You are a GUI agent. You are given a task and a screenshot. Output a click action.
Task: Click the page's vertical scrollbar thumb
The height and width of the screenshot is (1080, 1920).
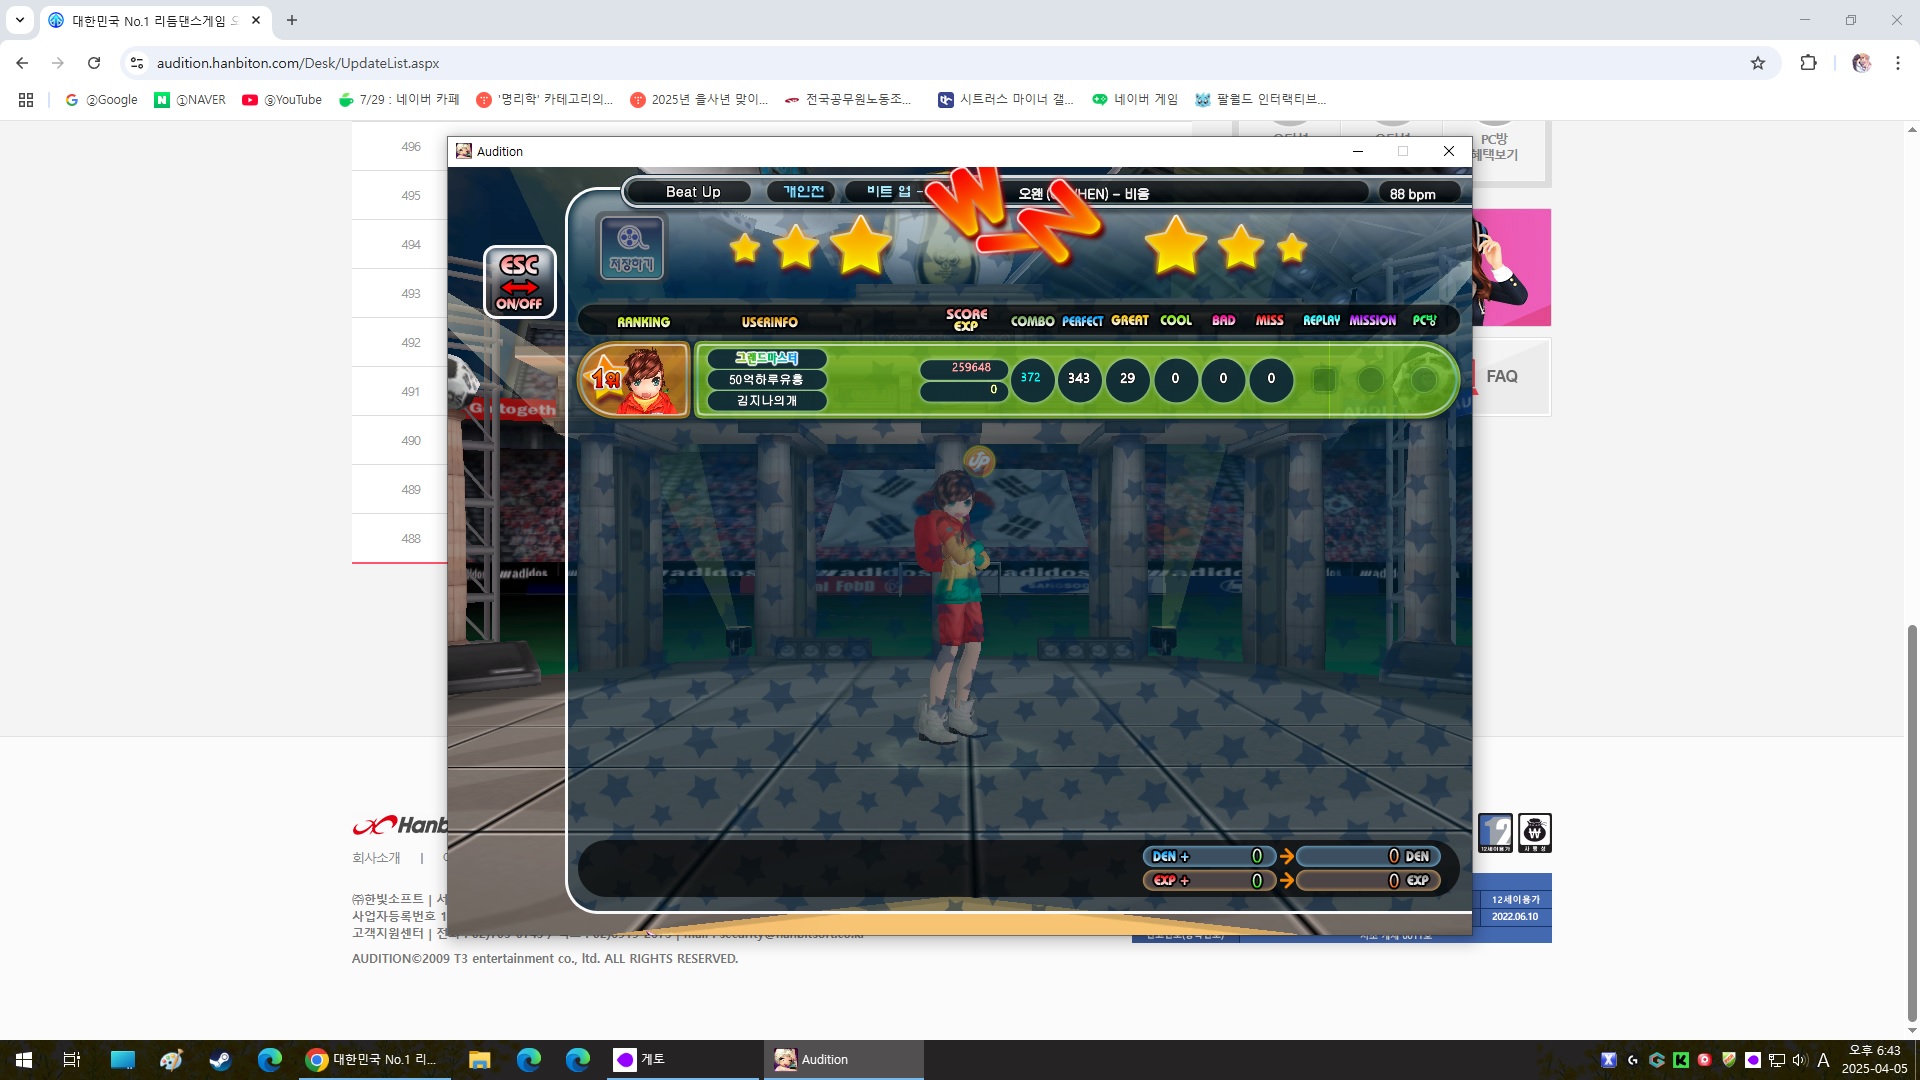click(x=1912, y=820)
